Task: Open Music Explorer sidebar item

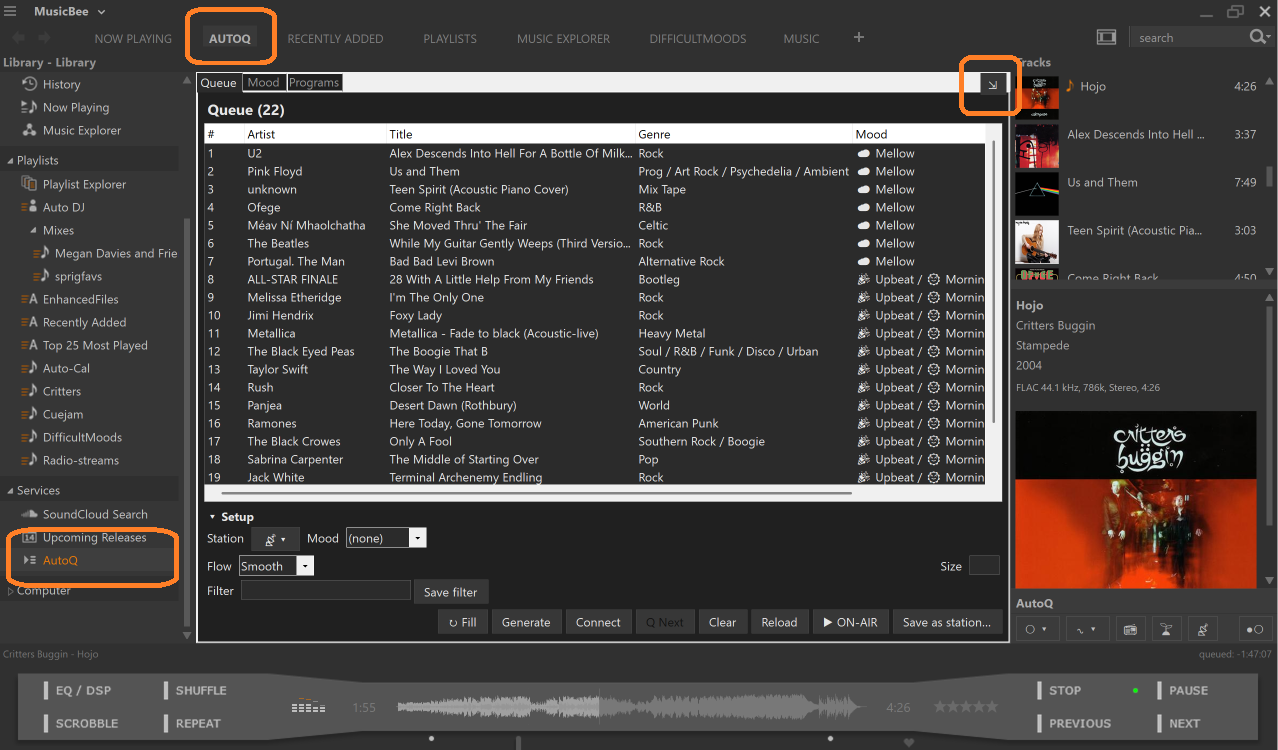Action: point(82,130)
